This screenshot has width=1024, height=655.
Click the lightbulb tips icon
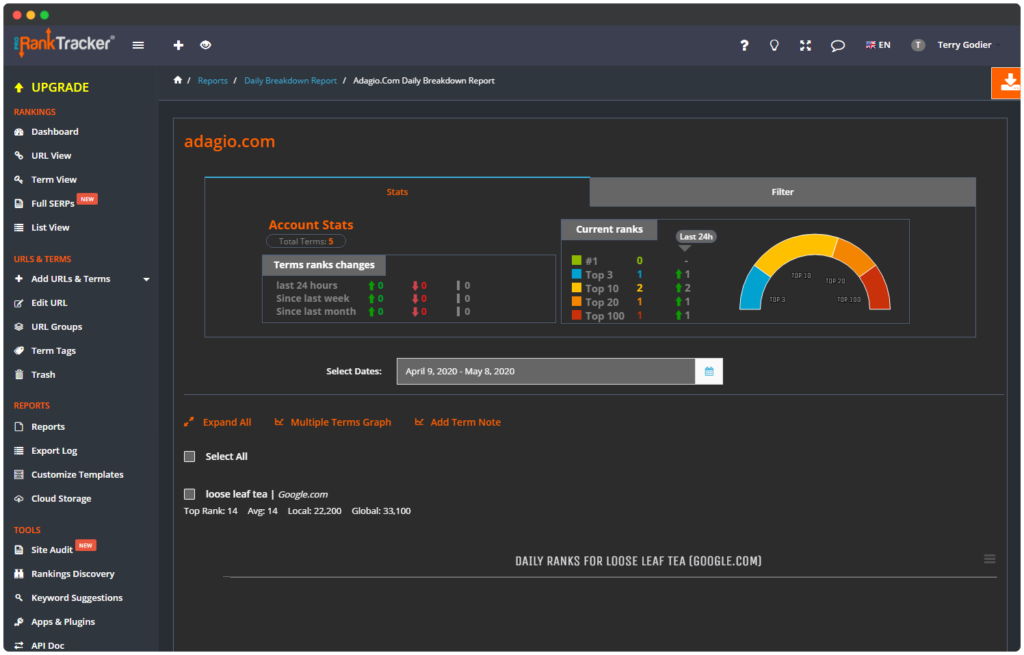click(x=774, y=45)
